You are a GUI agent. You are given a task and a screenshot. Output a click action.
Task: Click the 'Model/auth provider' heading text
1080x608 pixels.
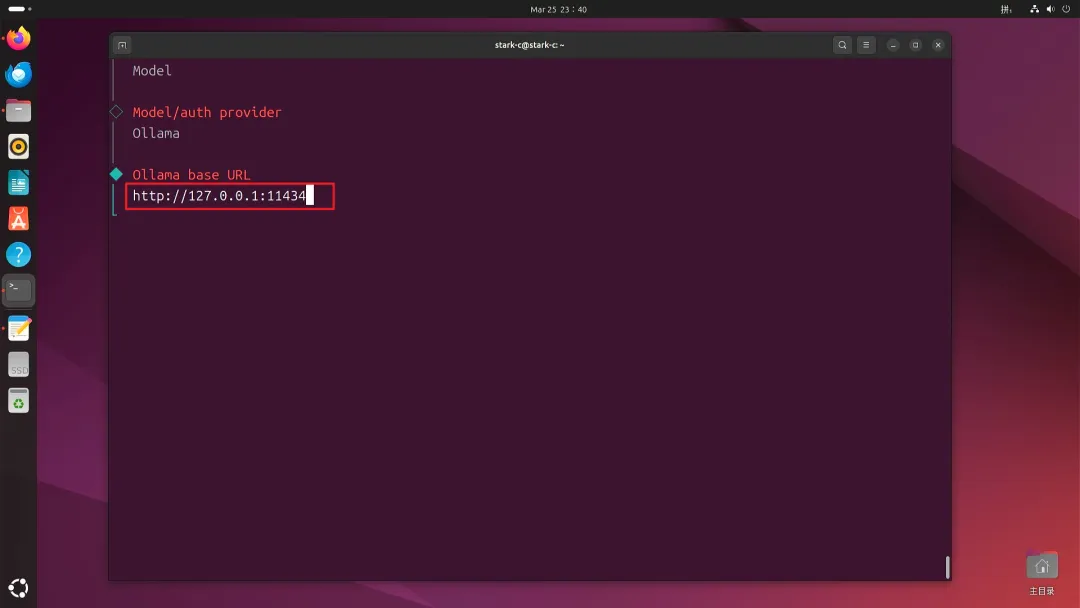(x=207, y=112)
